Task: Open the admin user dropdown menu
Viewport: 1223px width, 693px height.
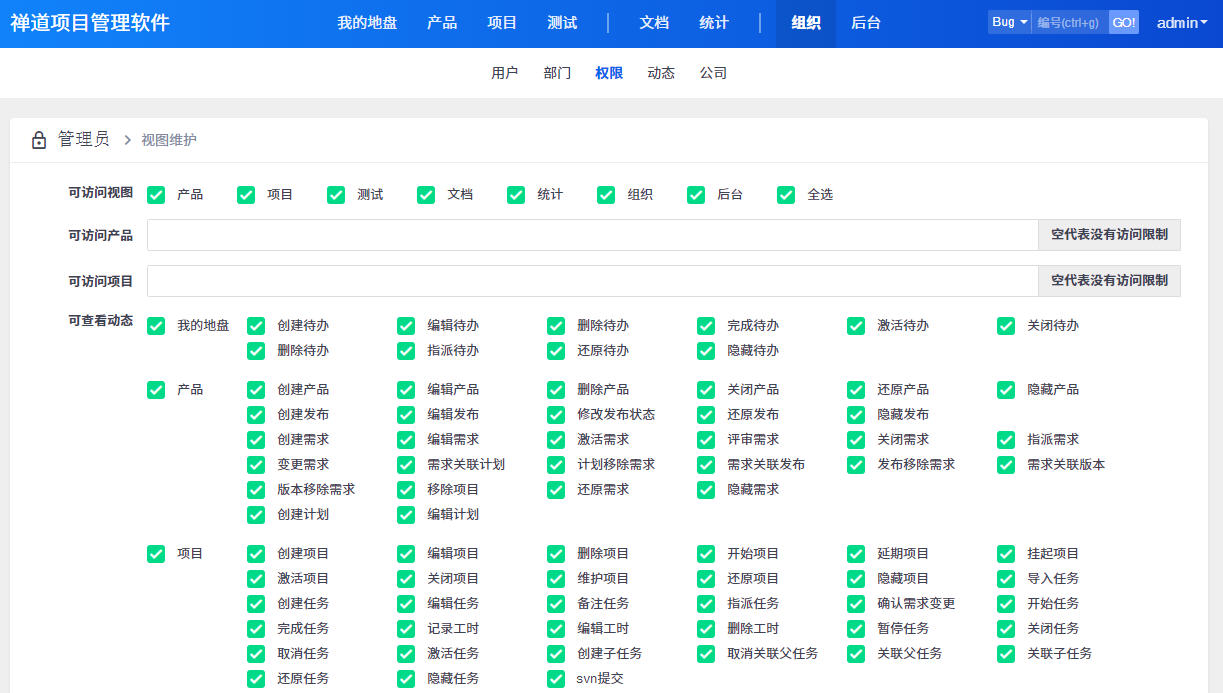Action: pyautogui.click(x=1183, y=23)
